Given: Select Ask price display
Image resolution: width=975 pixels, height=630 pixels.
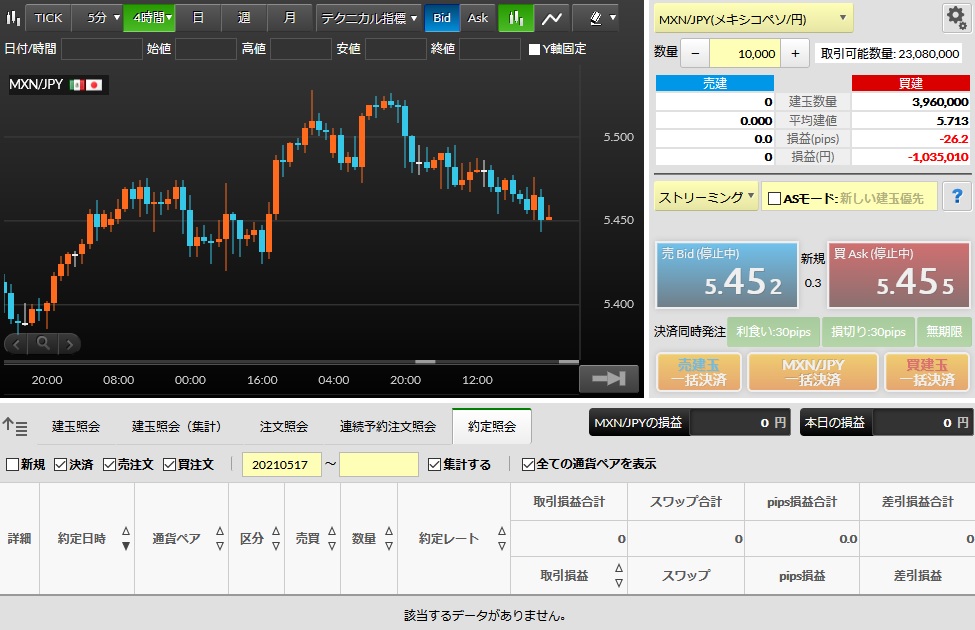Looking at the screenshot, I should click(x=478, y=18).
